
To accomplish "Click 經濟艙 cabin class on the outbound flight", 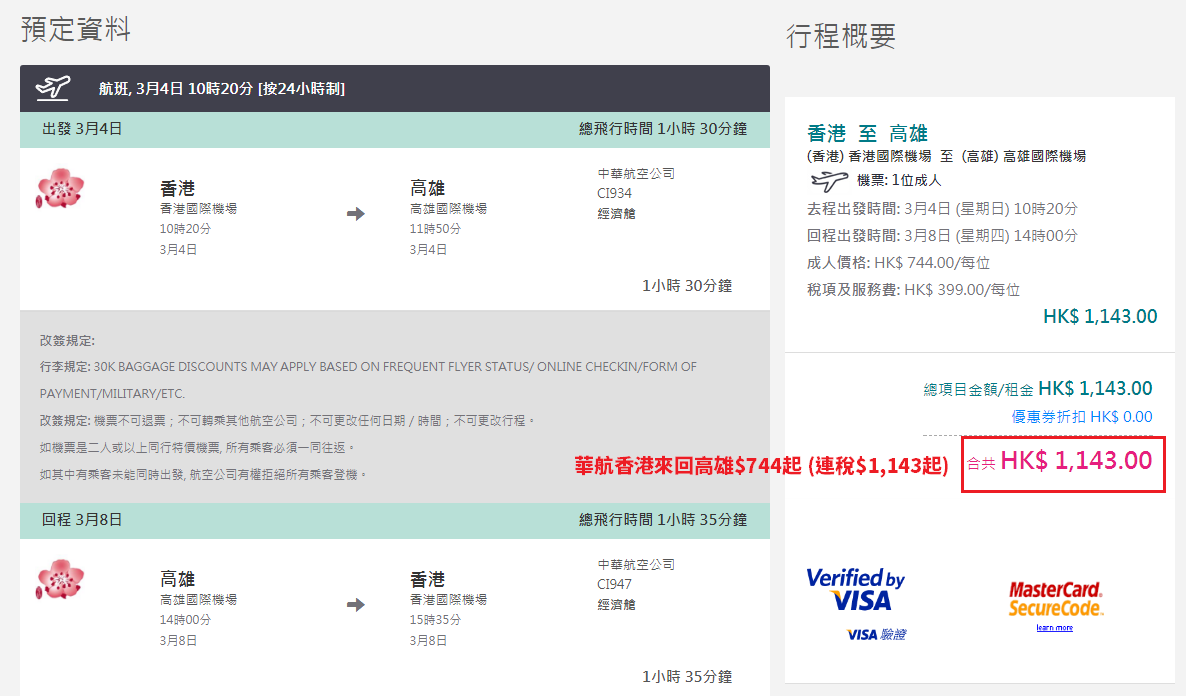I will coord(616,213).
